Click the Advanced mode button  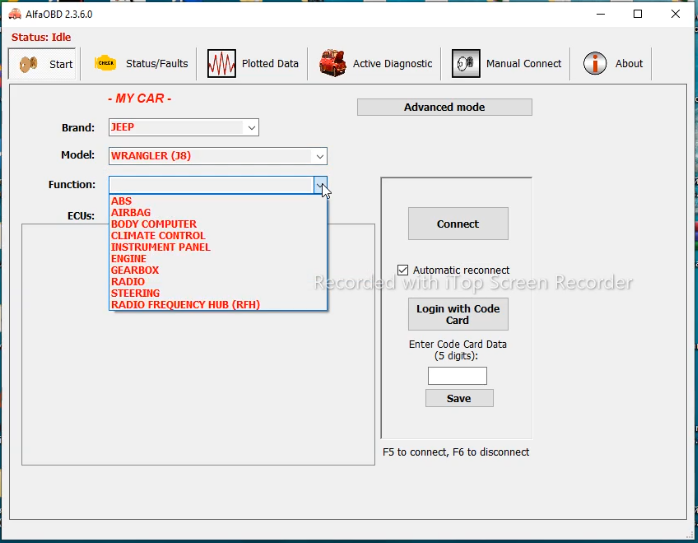[x=444, y=107]
